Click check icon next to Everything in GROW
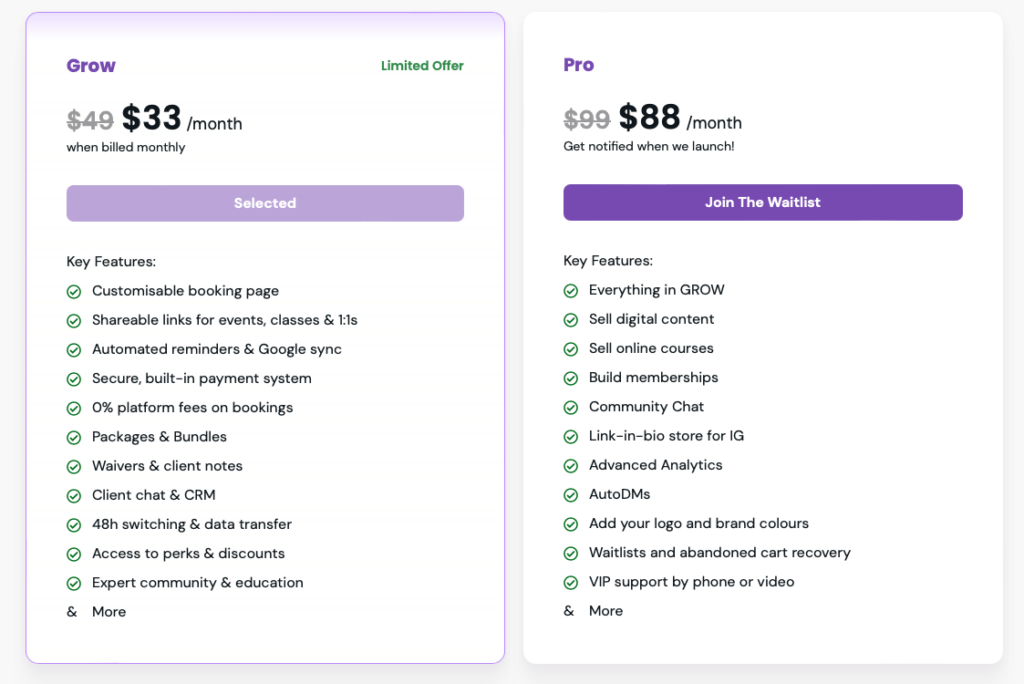This screenshot has height=684, width=1024. click(x=571, y=291)
